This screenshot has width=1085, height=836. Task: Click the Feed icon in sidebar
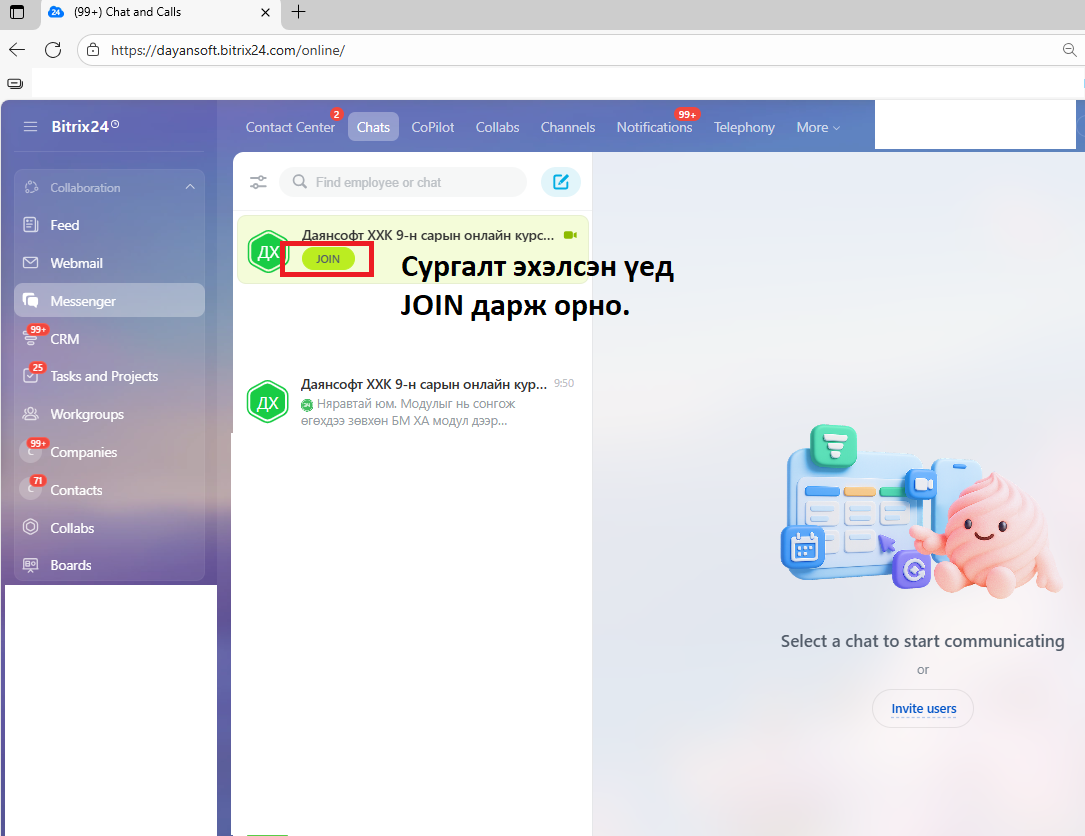pyautogui.click(x=30, y=225)
